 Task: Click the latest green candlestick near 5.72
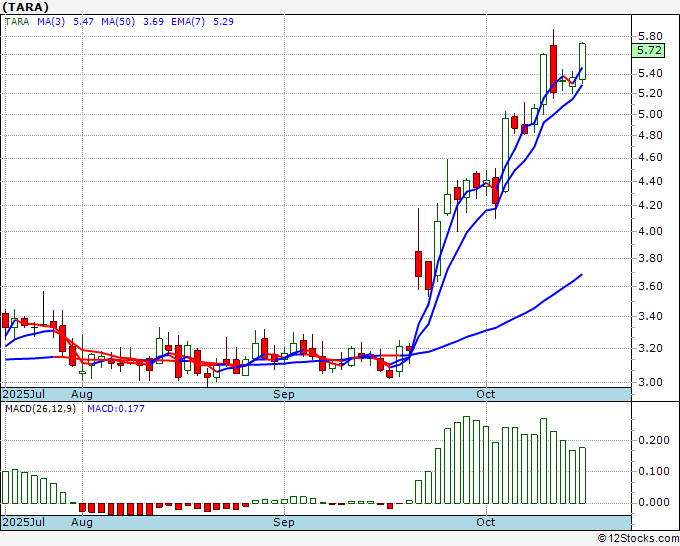pos(582,61)
